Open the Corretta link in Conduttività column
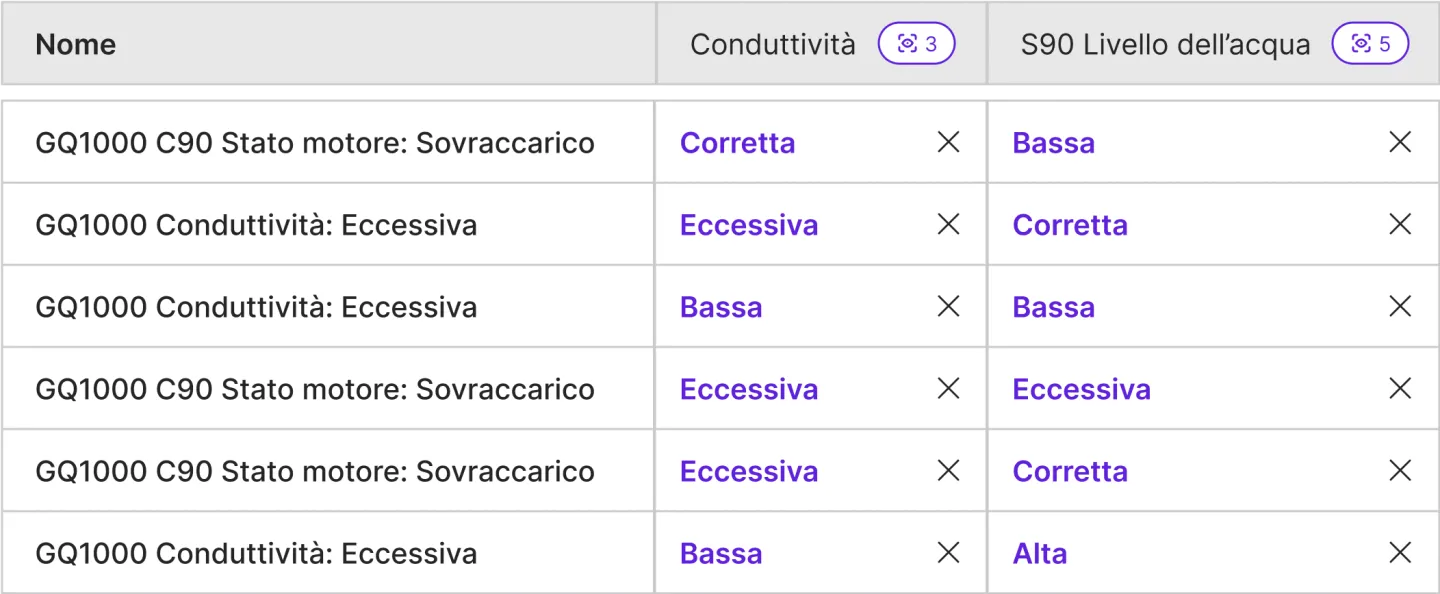The width and height of the screenshot is (1440, 594). [x=737, y=143]
